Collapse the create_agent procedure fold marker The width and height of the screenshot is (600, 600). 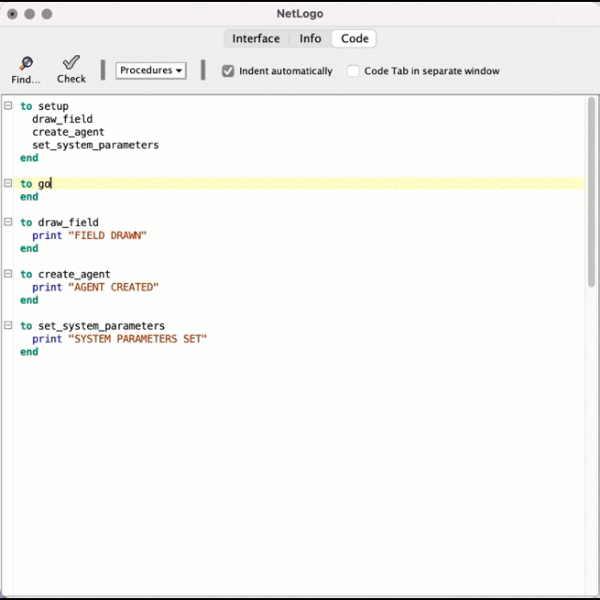[x=8, y=274]
